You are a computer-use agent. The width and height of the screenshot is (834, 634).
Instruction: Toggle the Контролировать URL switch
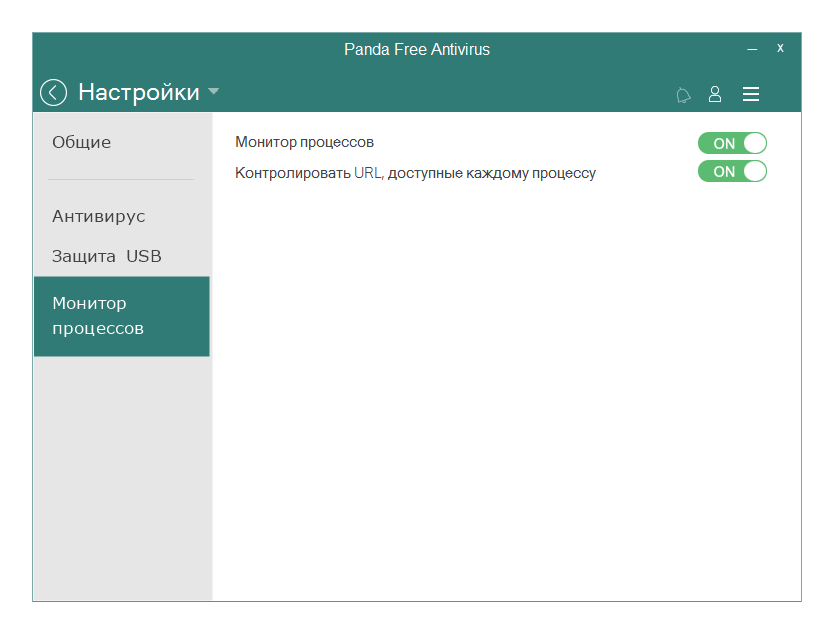click(x=732, y=171)
